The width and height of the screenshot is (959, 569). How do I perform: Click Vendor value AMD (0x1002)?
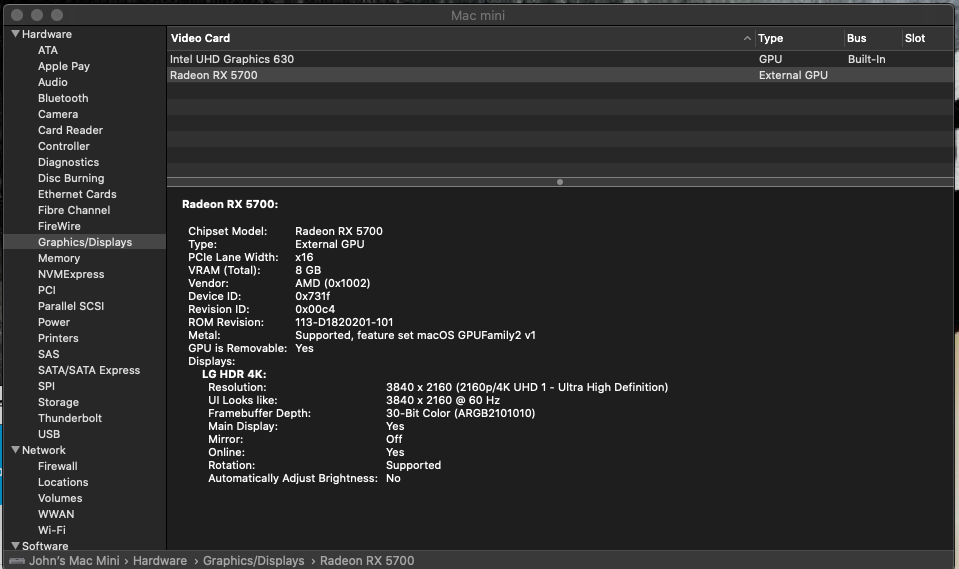click(x=332, y=283)
